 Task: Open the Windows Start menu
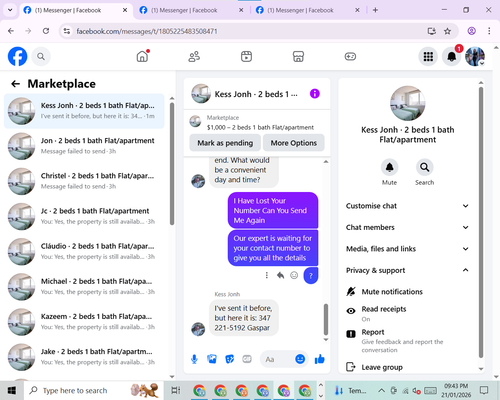click(12, 390)
